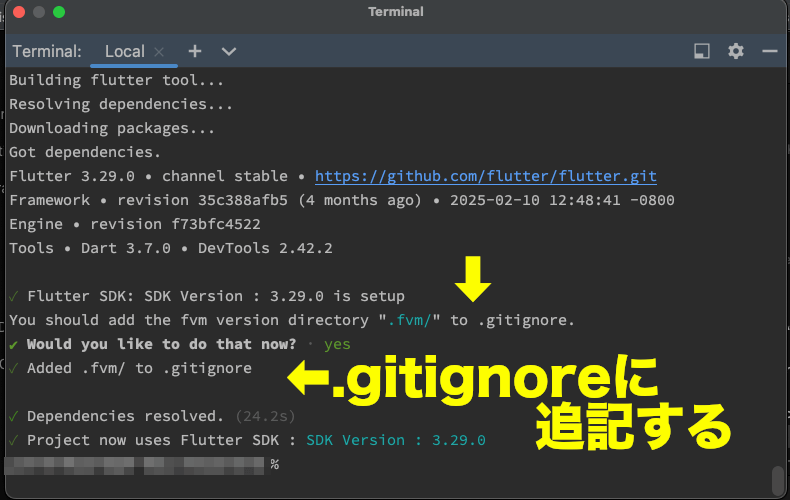Click the '2025-02-10 12:48:41 -0800' timestamp
The image size is (790, 500).
[562, 201]
